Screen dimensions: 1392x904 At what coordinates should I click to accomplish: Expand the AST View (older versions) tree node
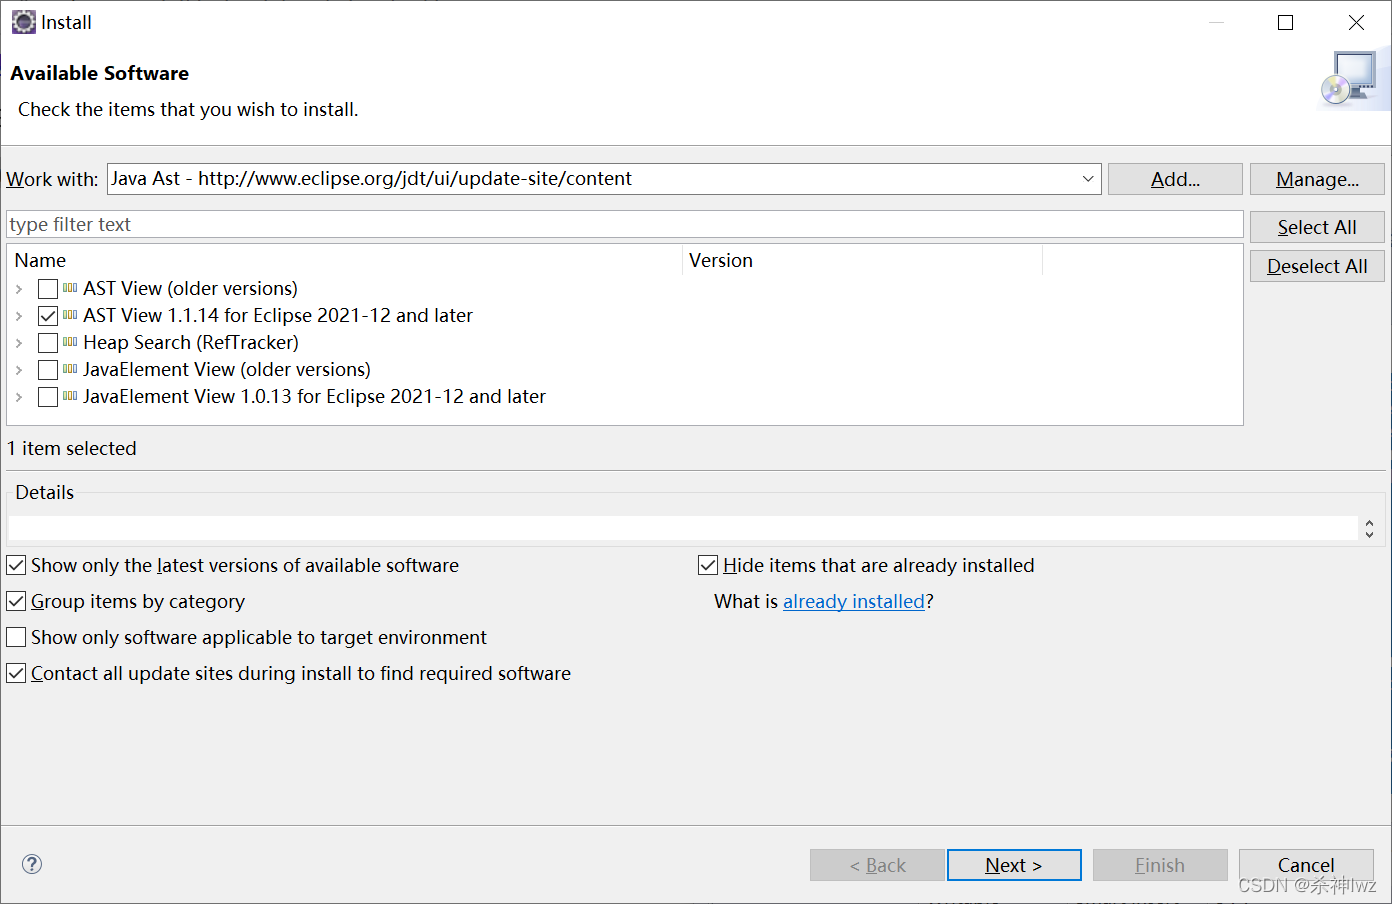click(x=20, y=288)
